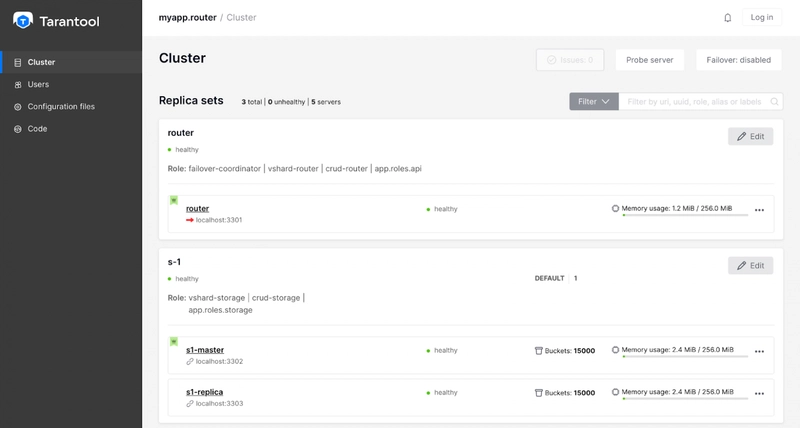Click the Log in button

tap(762, 18)
